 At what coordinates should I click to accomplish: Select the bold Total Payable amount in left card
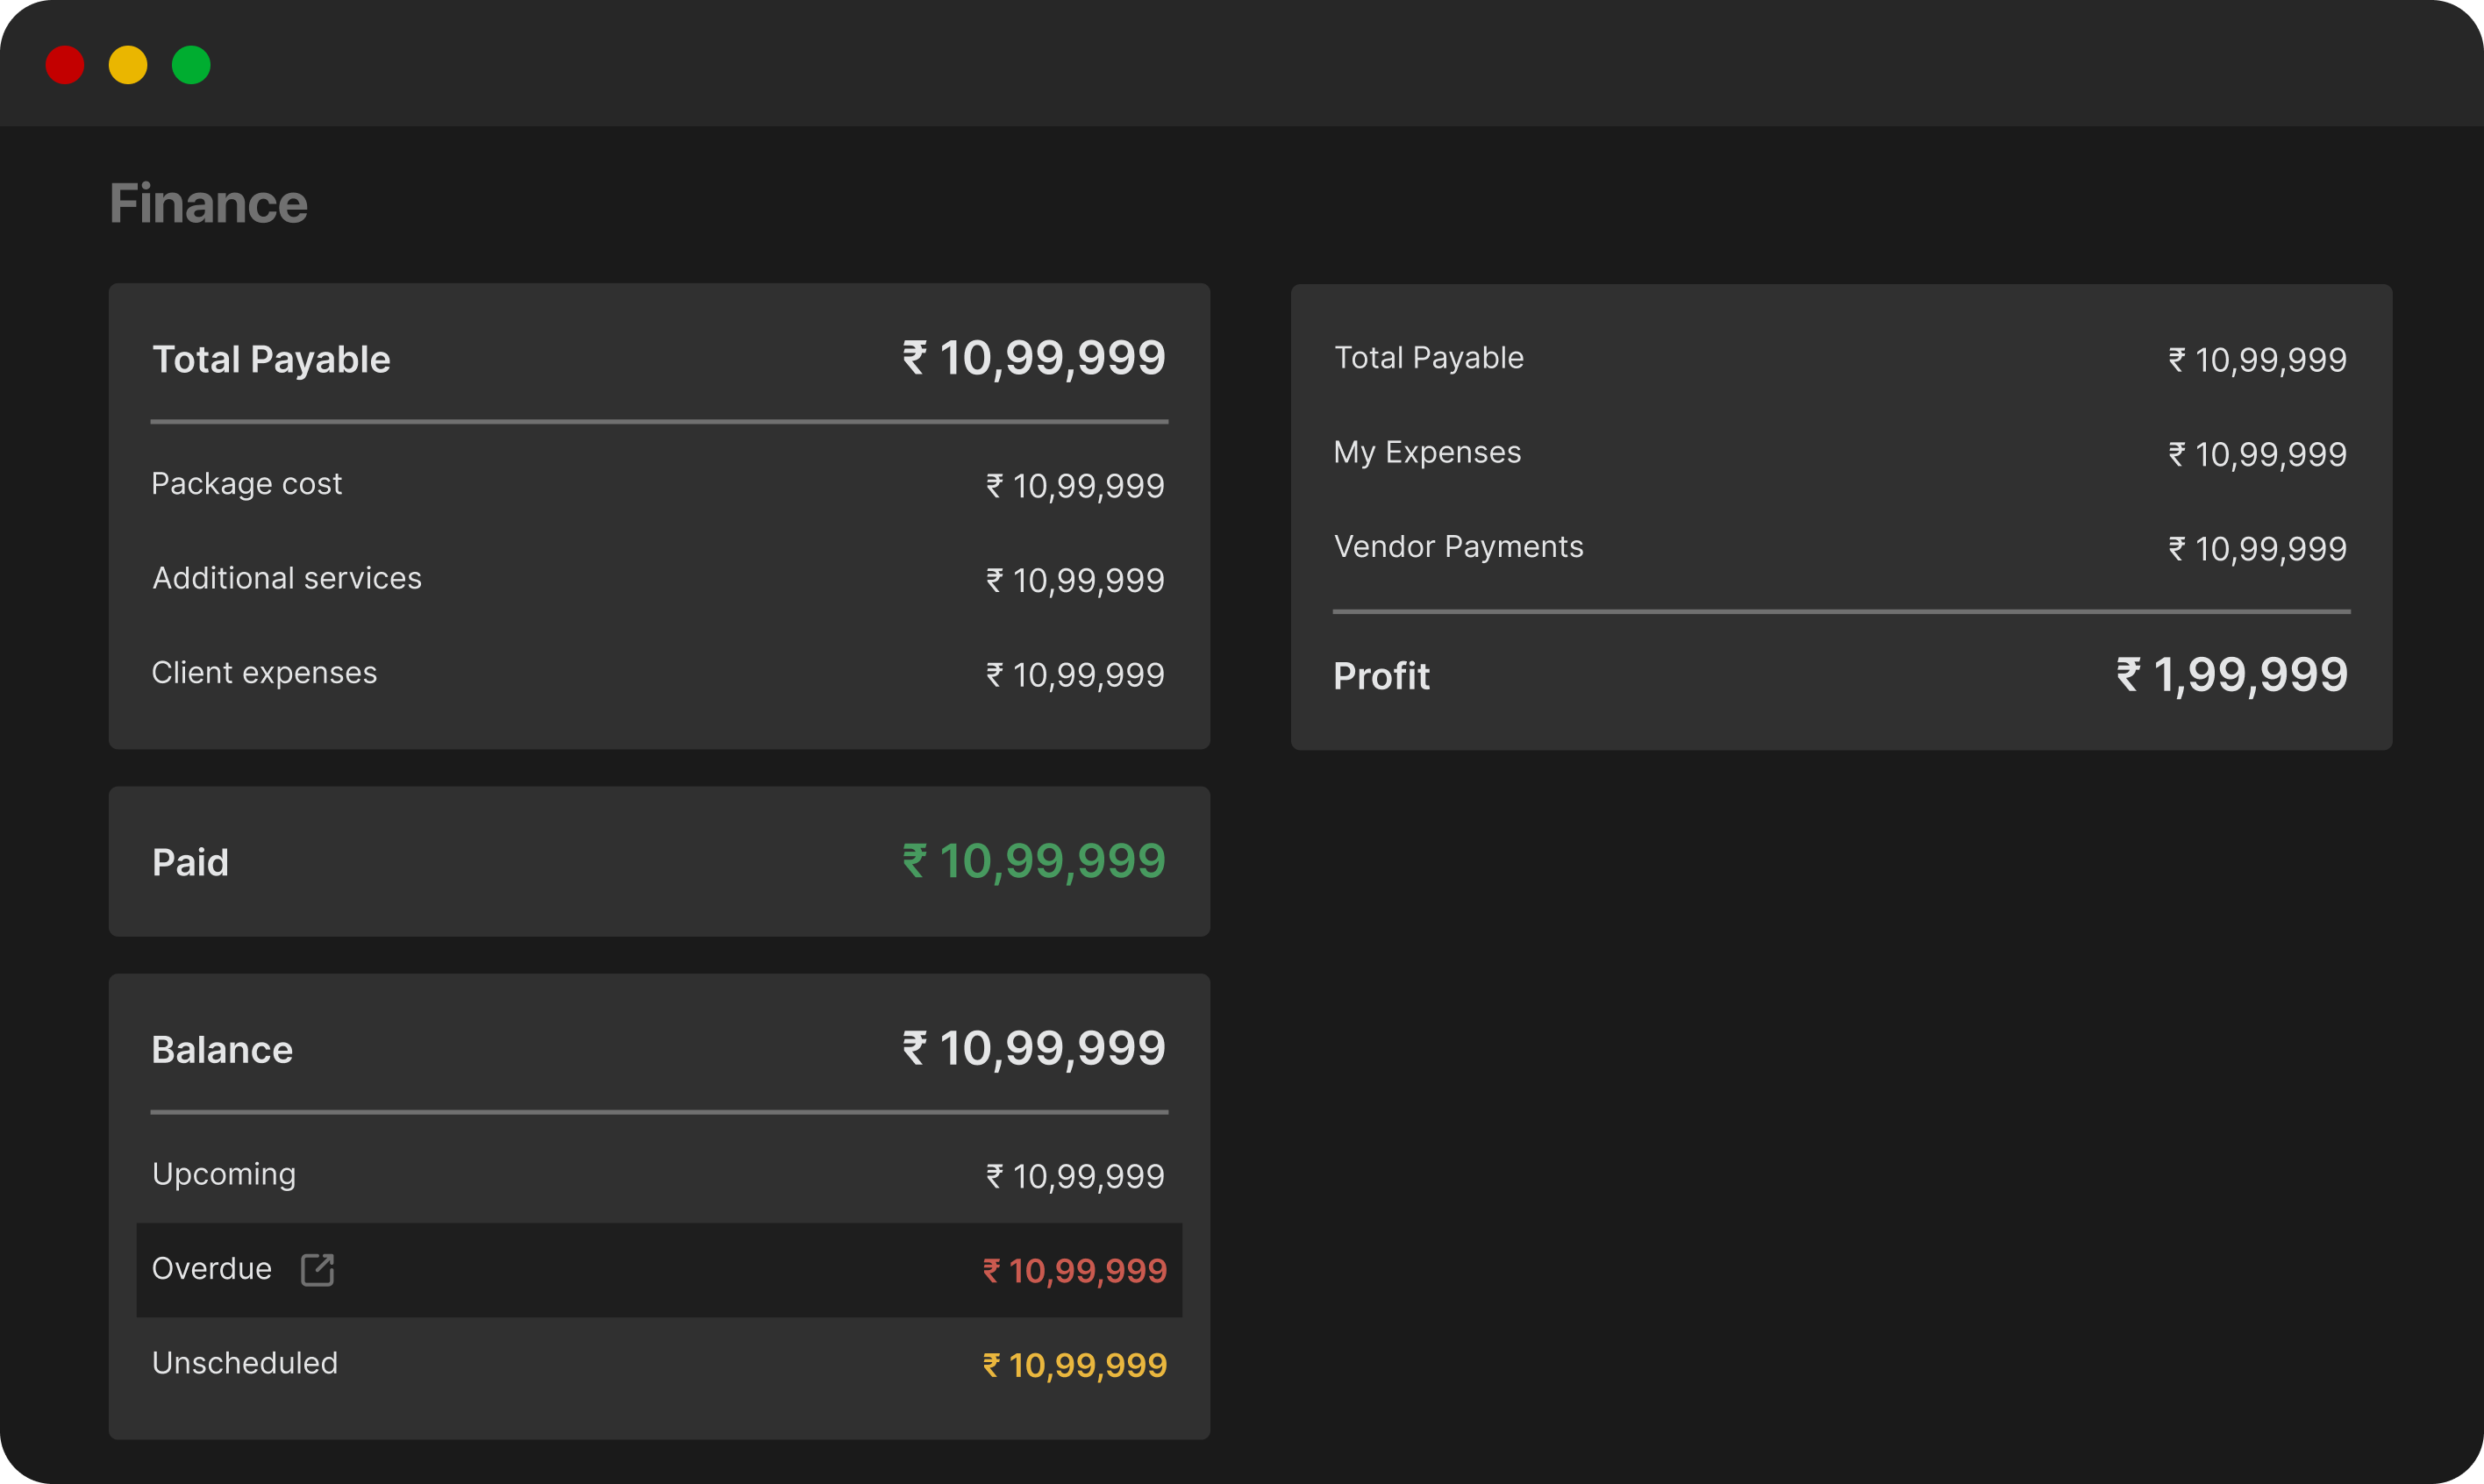click(x=1034, y=358)
